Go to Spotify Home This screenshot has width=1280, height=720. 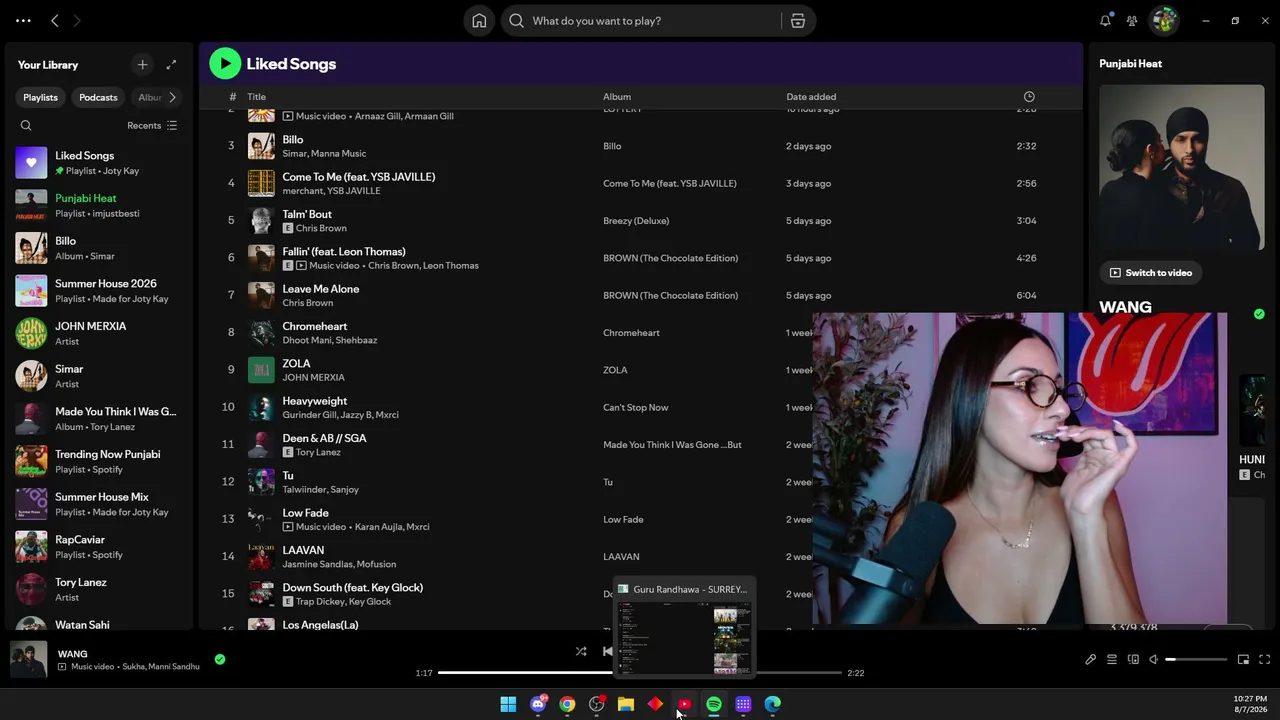(479, 21)
